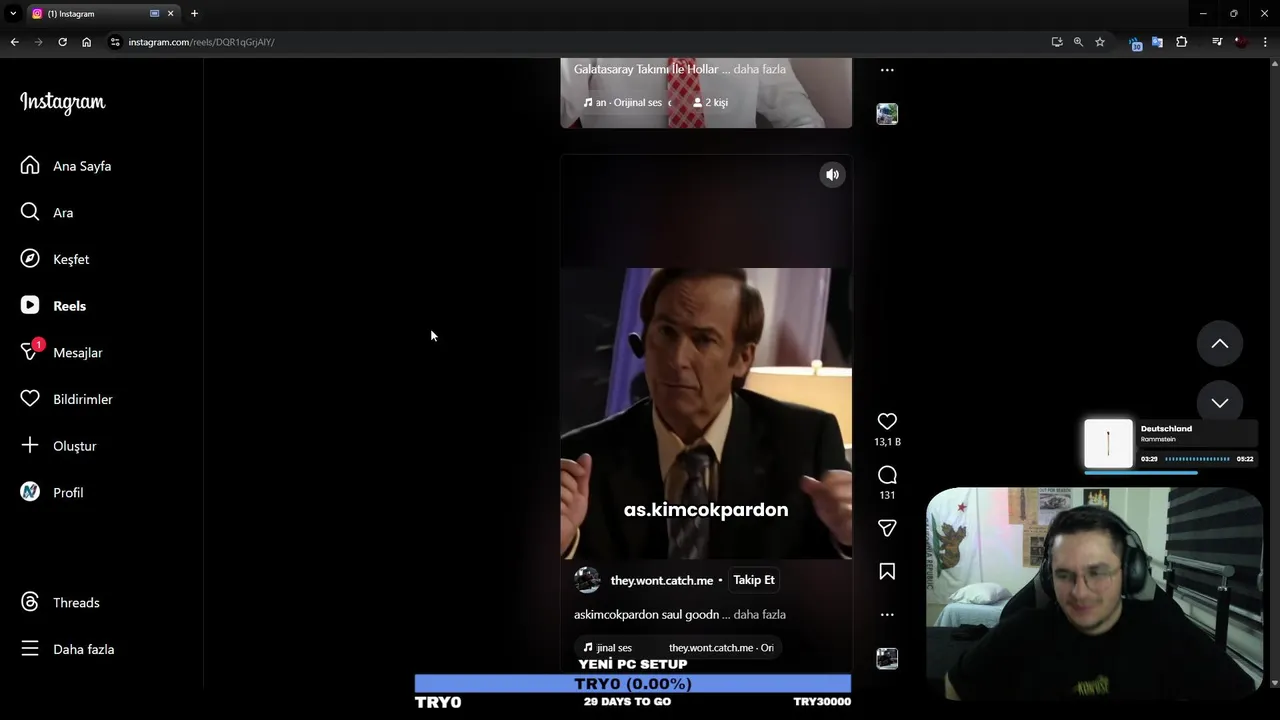Mute the reel with the speaker button
The height and width of the screenshot is (720, 1280).
[x=832, y=175]
